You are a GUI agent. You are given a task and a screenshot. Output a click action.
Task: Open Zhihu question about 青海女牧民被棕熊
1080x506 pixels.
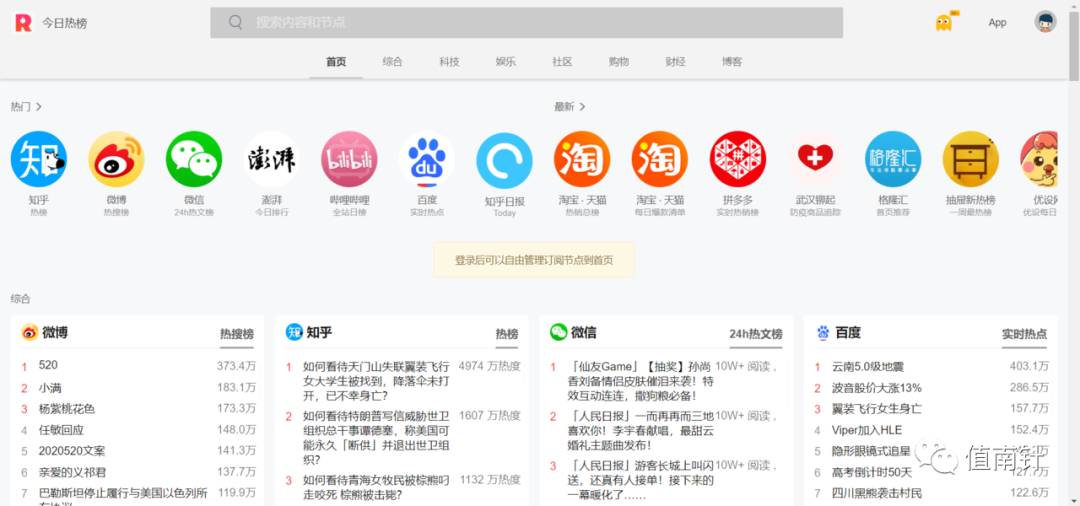tap(376, 487)
